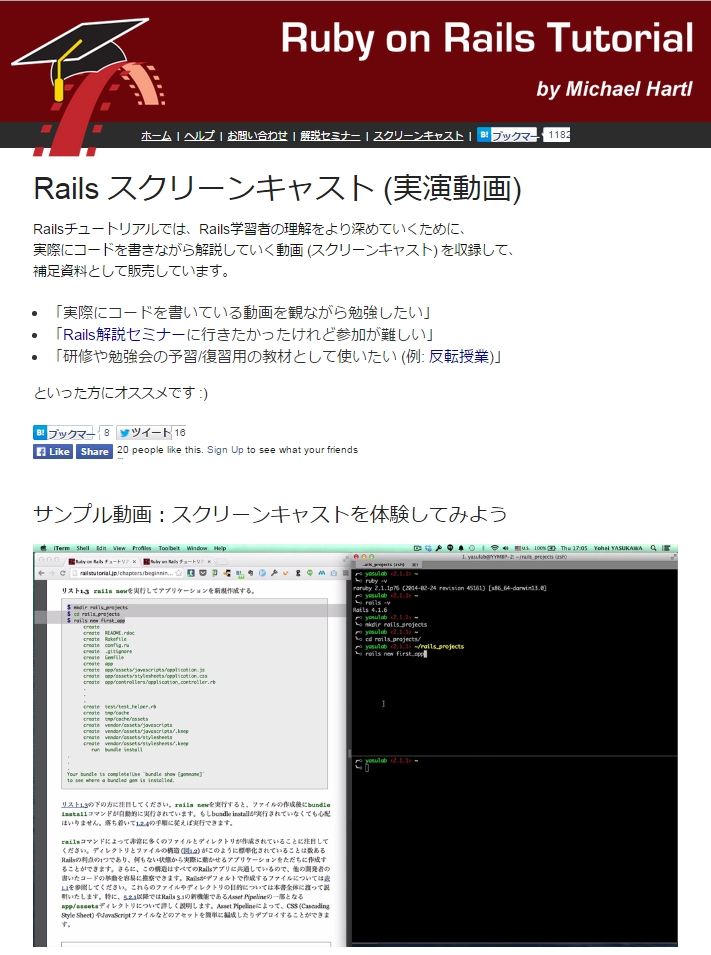Click the Facebook Like button
The height and width of the screenshot is (955, 711).
tap(53, 451)
